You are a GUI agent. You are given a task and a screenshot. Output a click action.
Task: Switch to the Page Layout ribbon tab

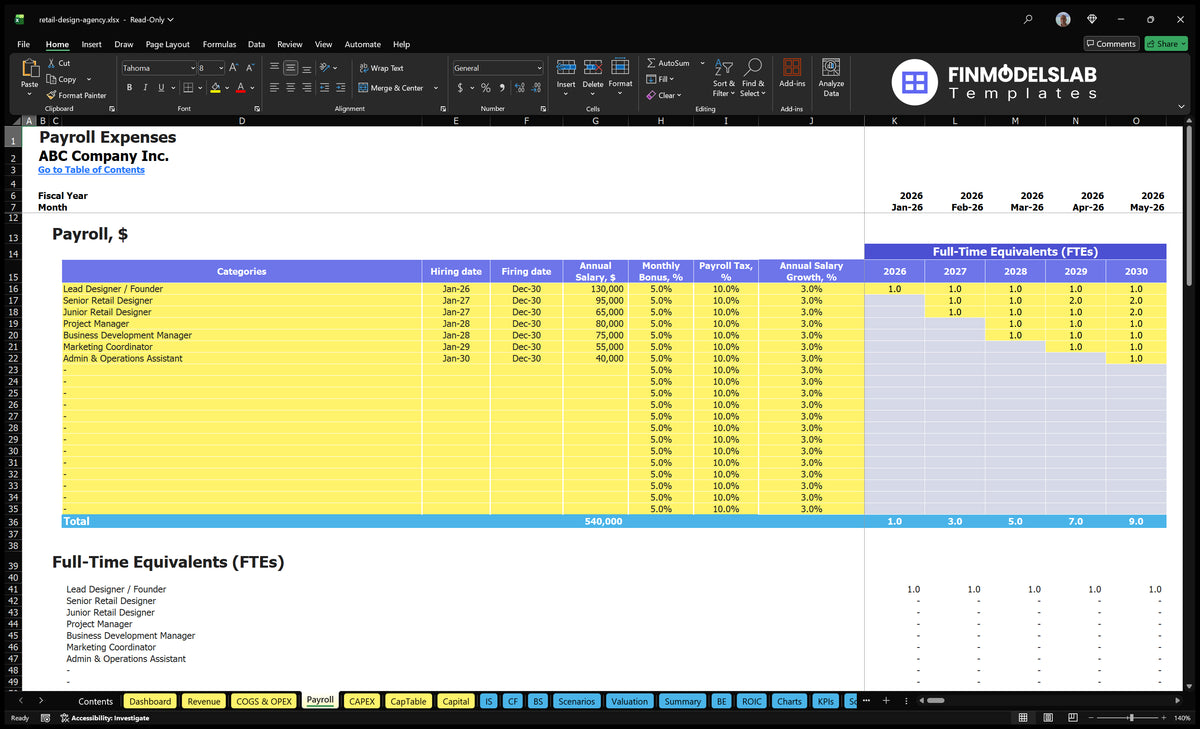[x=167, y=44]
